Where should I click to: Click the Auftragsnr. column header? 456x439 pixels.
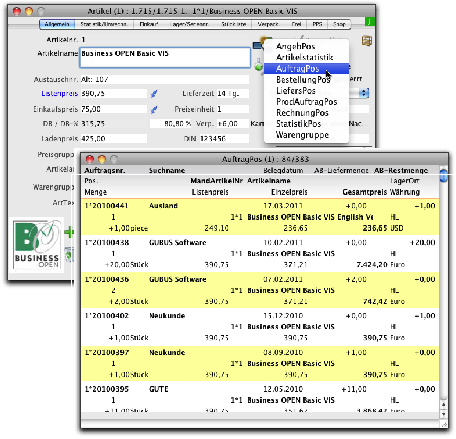(x=105, y=171)
